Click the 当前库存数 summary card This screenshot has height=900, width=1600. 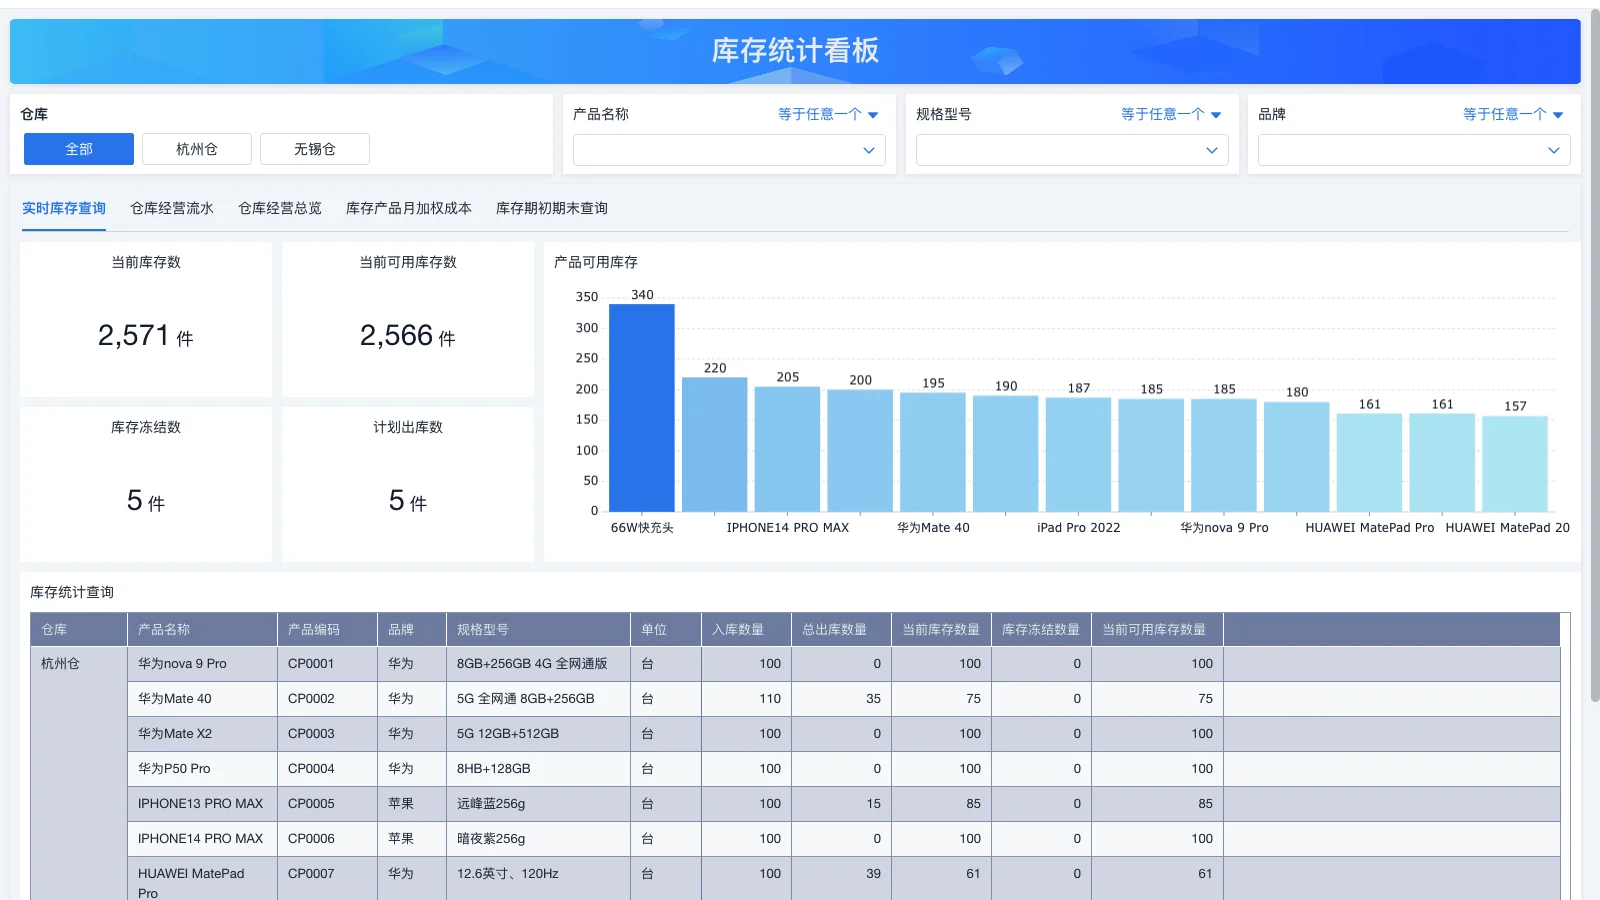point(145,319)
